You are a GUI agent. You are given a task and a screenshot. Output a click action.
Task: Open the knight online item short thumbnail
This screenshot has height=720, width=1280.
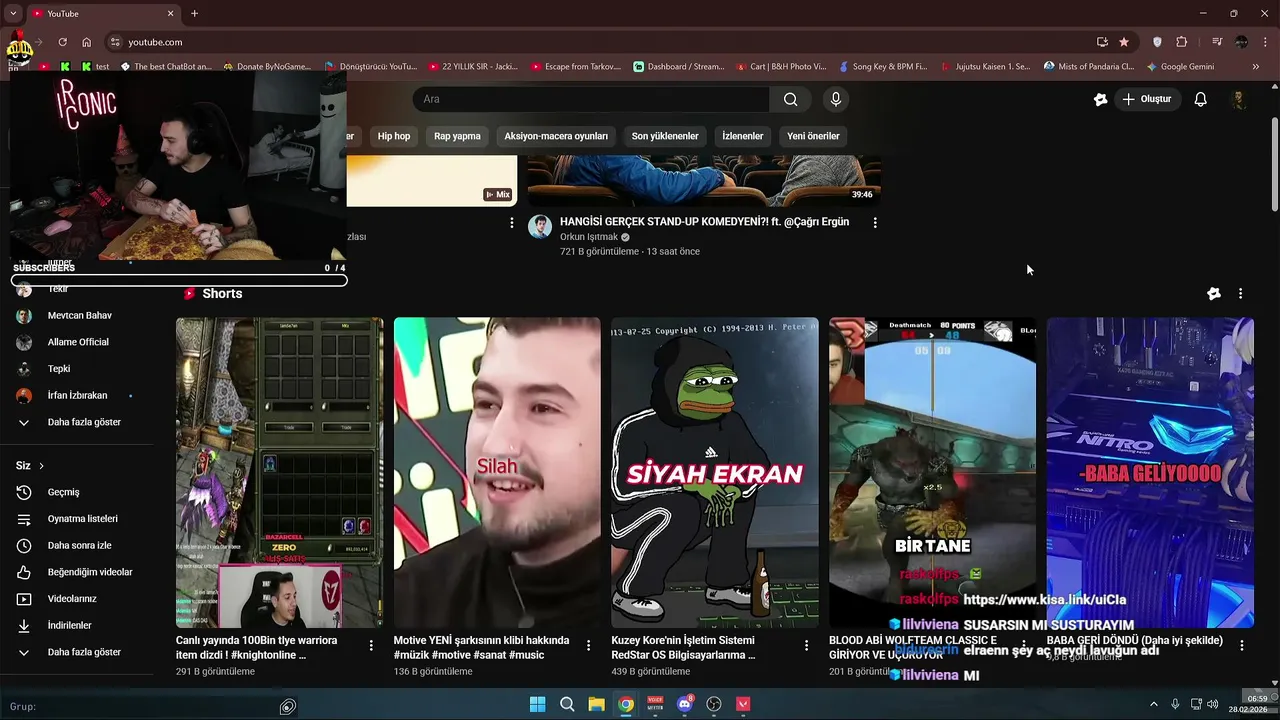279,472
